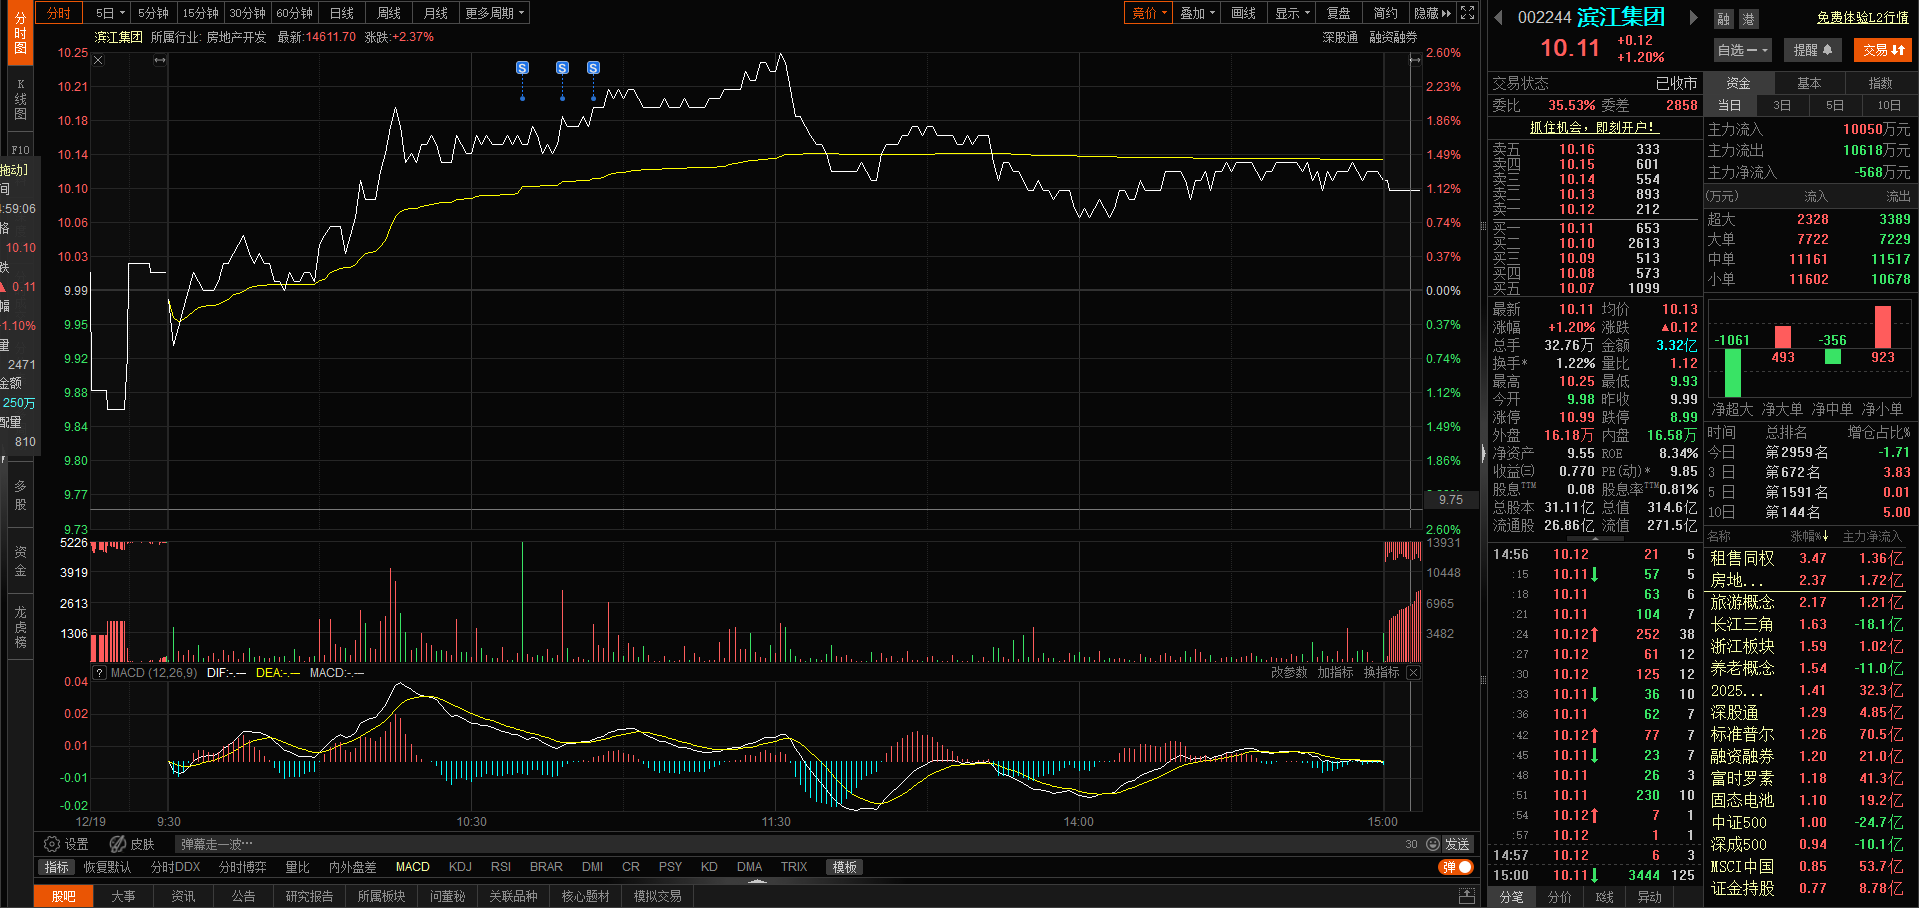Set a price alert with 提醒 bell
Screen dimensions: 1919x908
tap(1812, 50)
